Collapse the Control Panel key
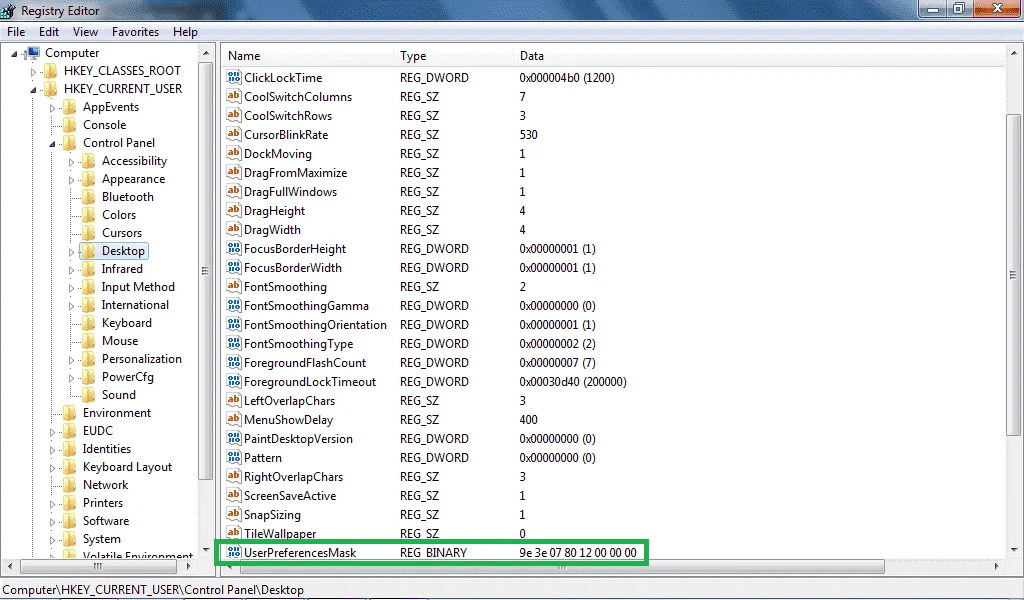Viewport: 1024px width, 600px height. [x=52, y=144]
